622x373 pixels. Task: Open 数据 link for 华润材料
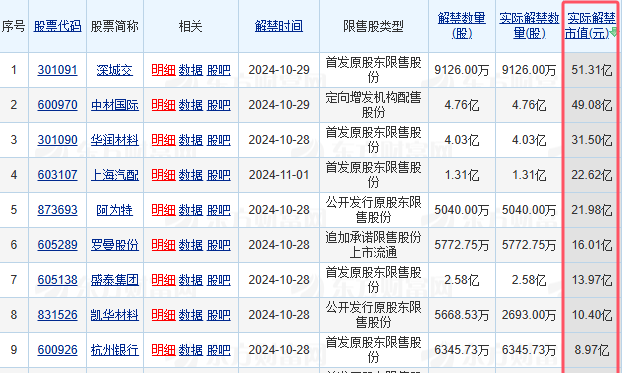pyautogui.click(x=191, y=140)
